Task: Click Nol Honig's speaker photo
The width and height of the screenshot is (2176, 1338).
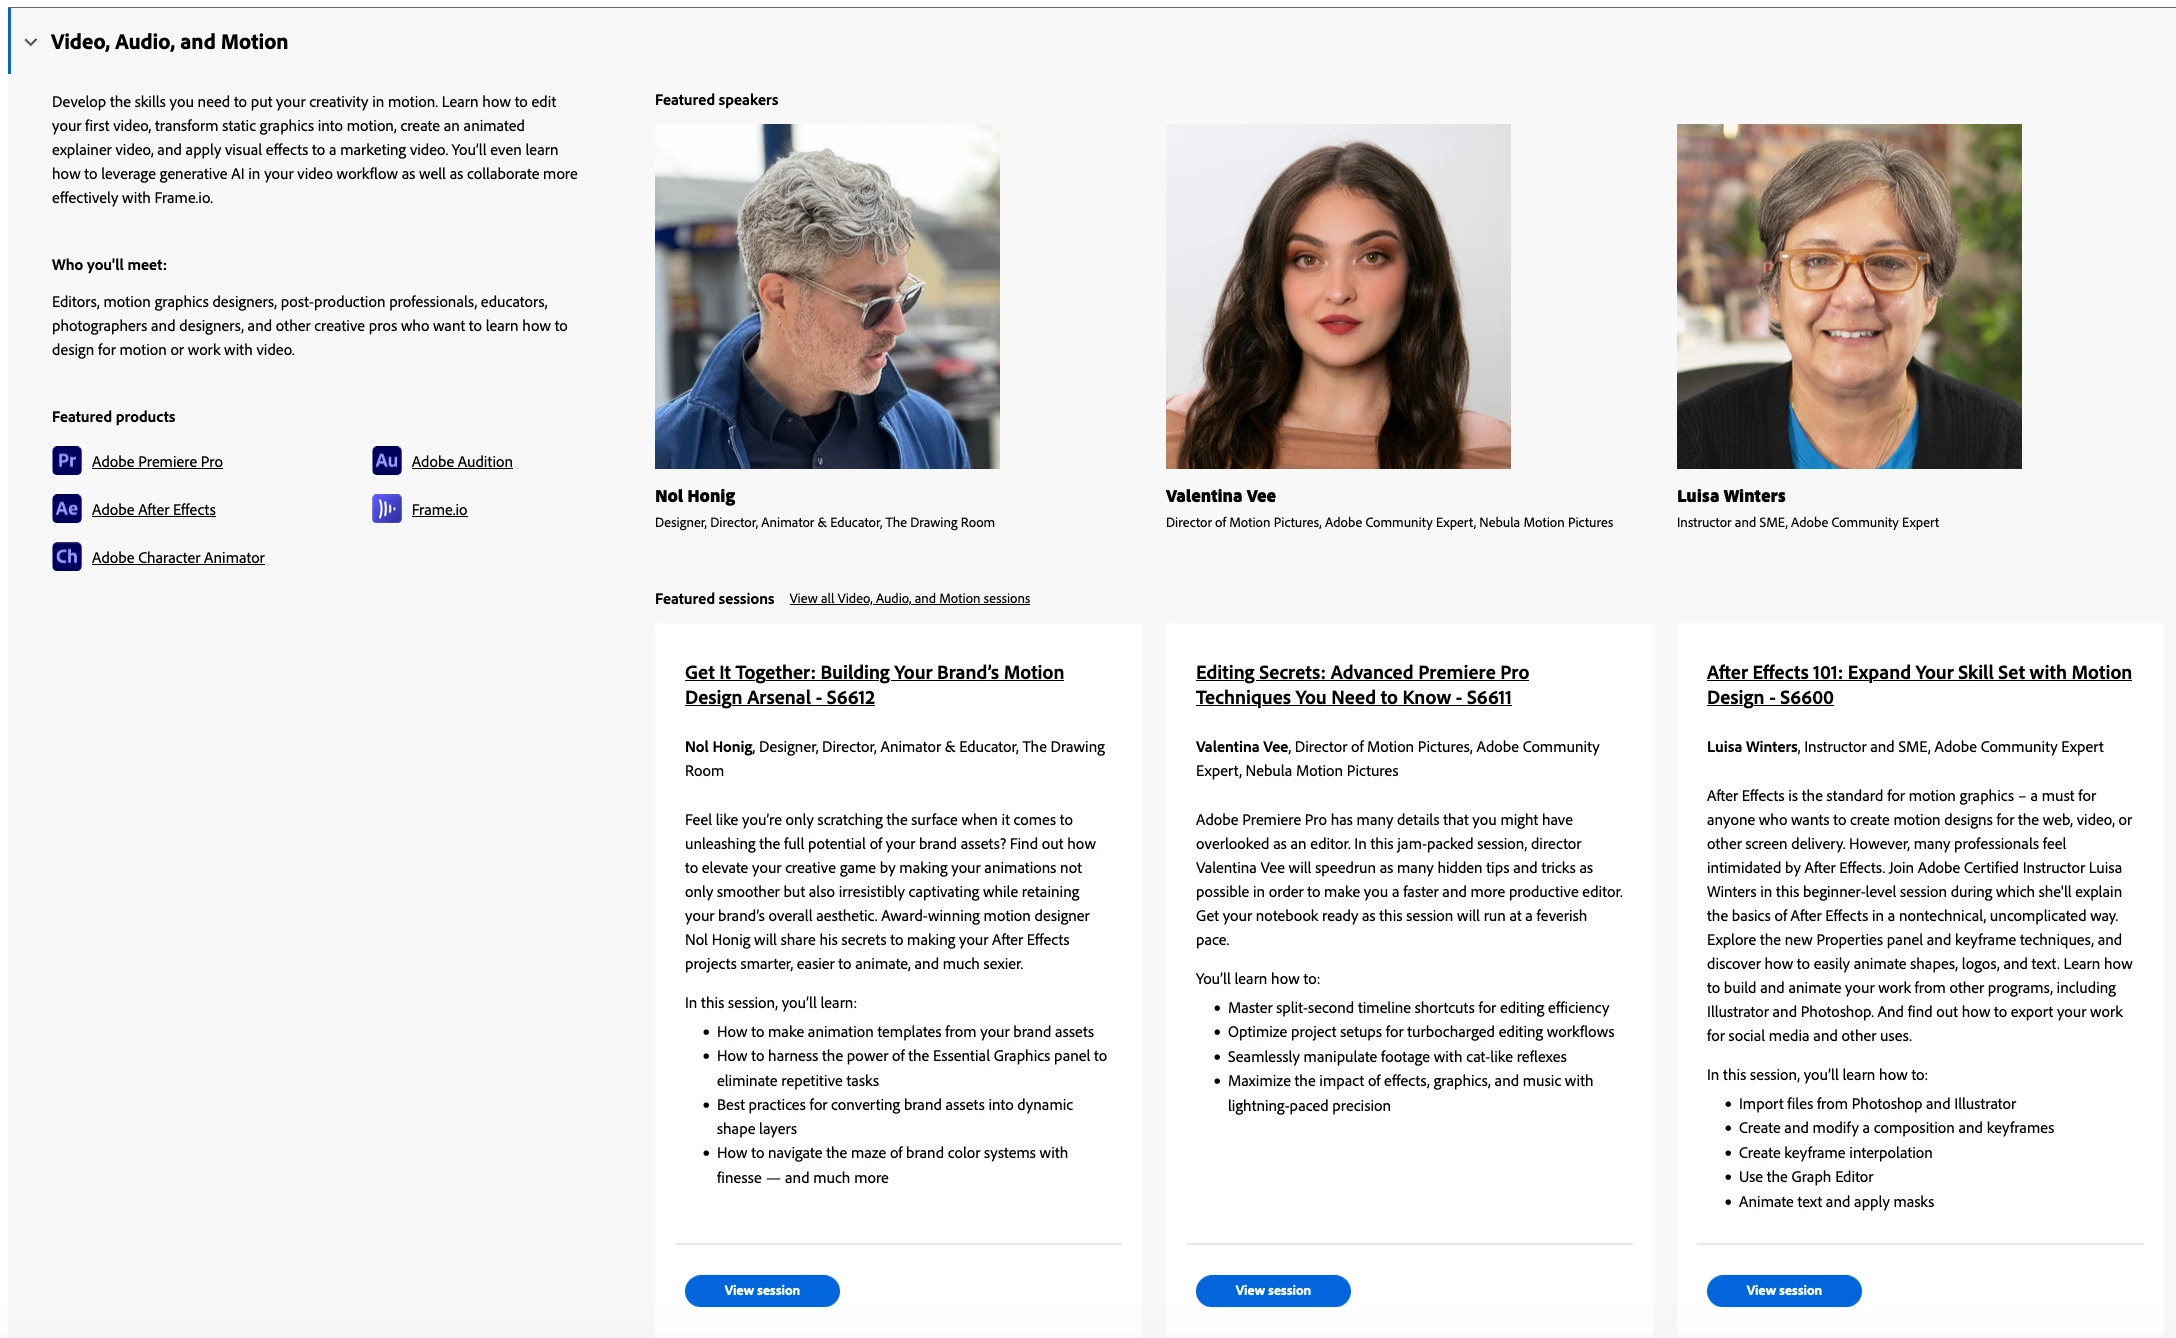Action: (827, 296)
